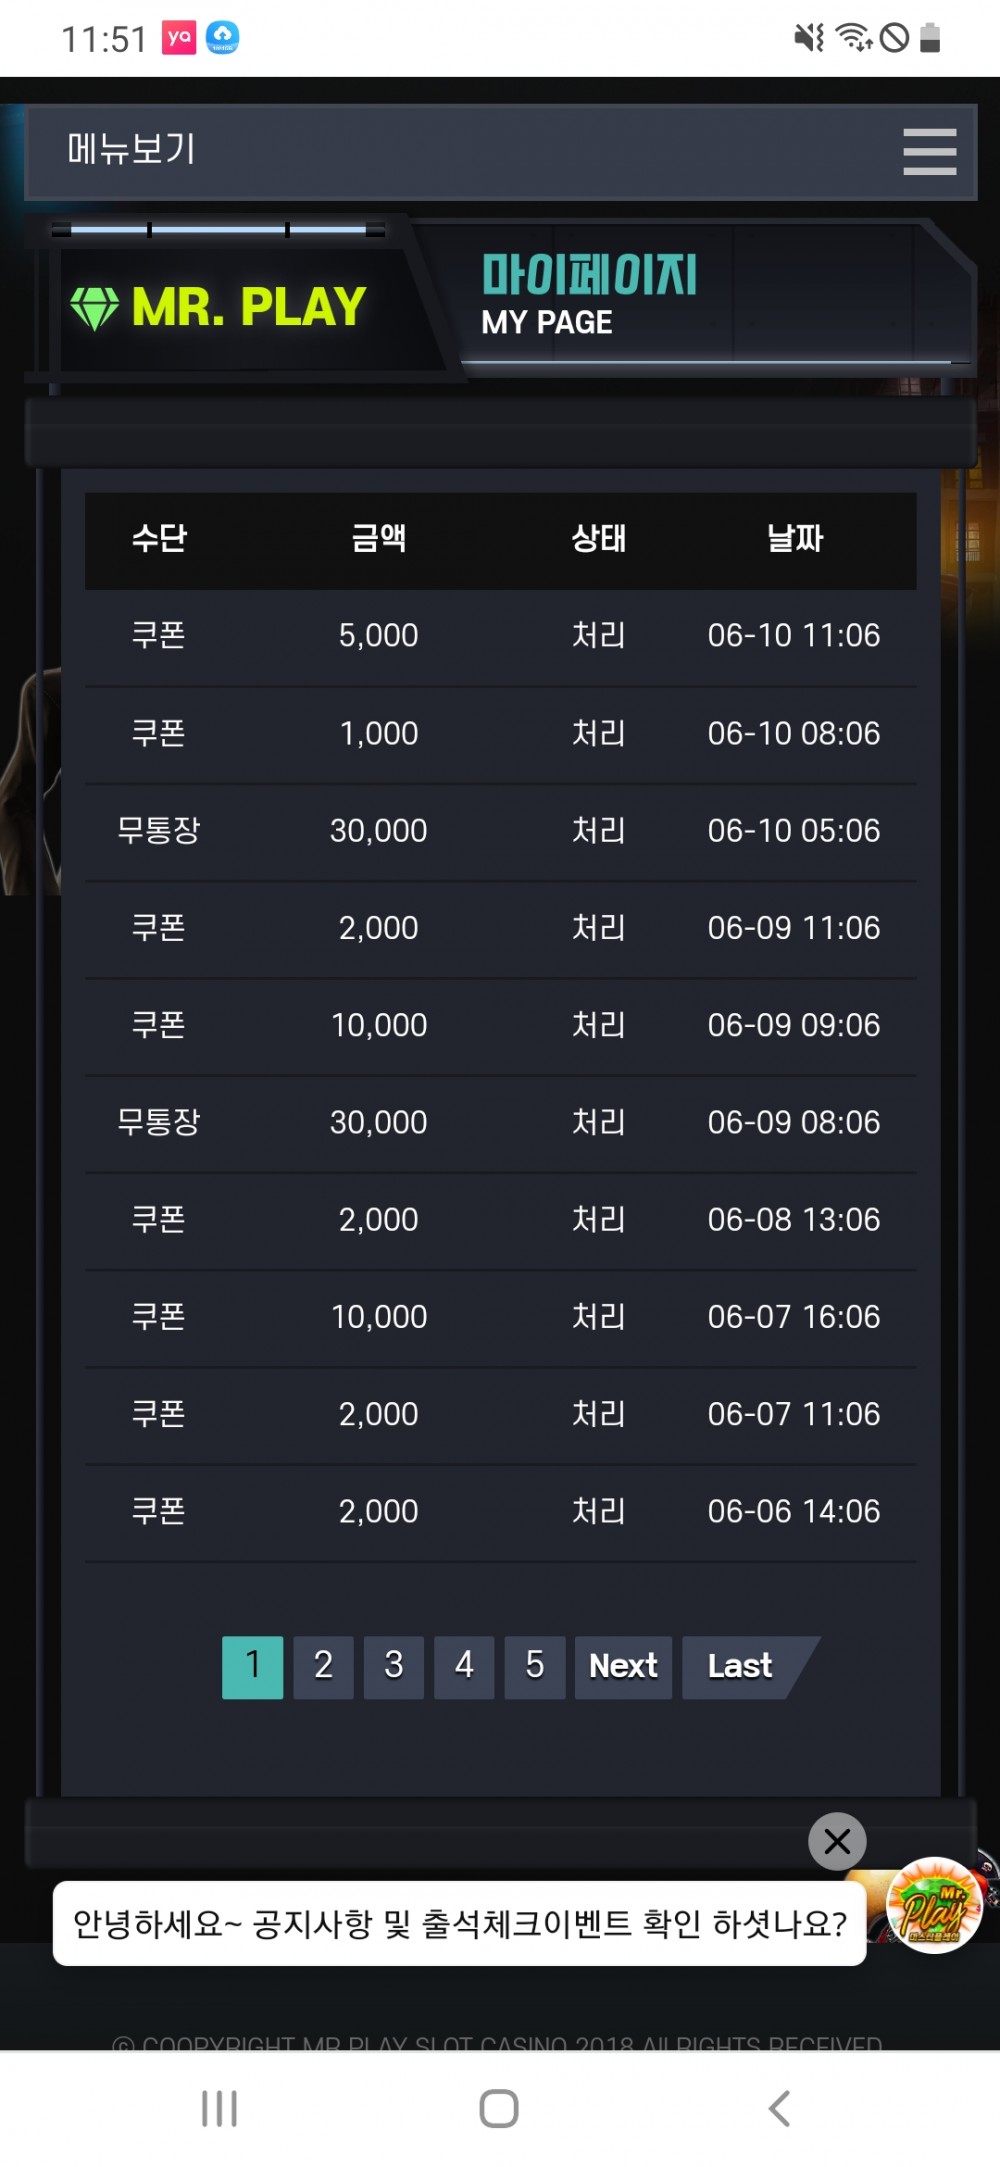This screenshot has height=2167, width=1000.
Task: Tap the blue cloud notification icon
Action: 222,38
